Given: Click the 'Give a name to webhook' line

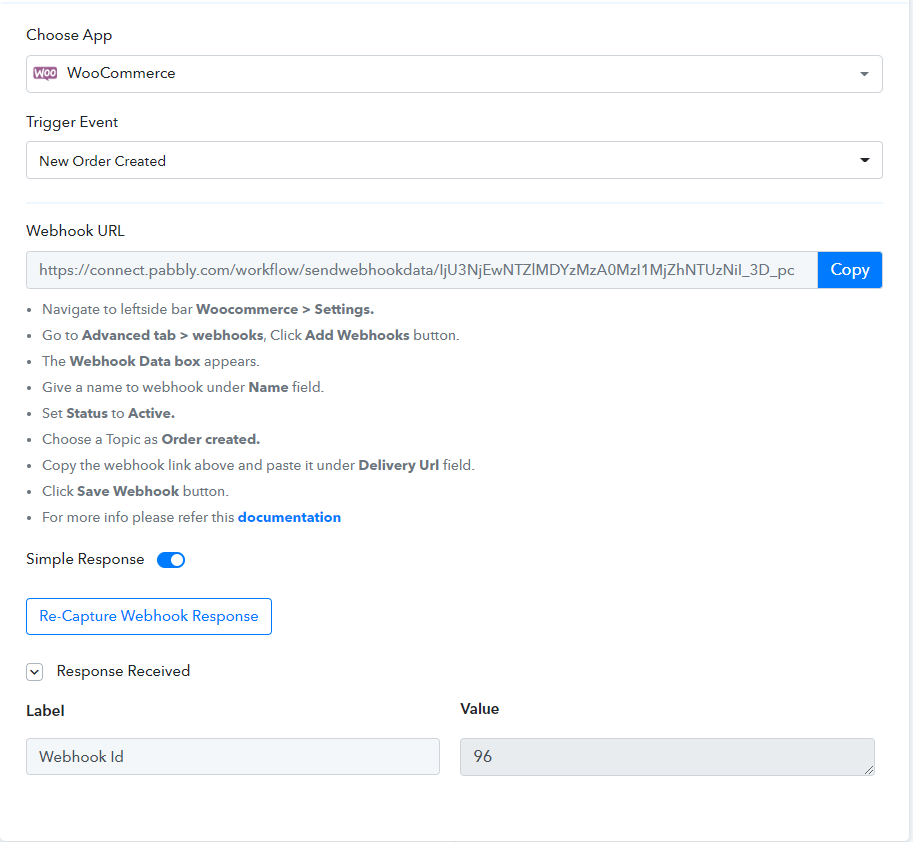Looking at the screenshot, I should pyautogui.click(x=183, y=387).
